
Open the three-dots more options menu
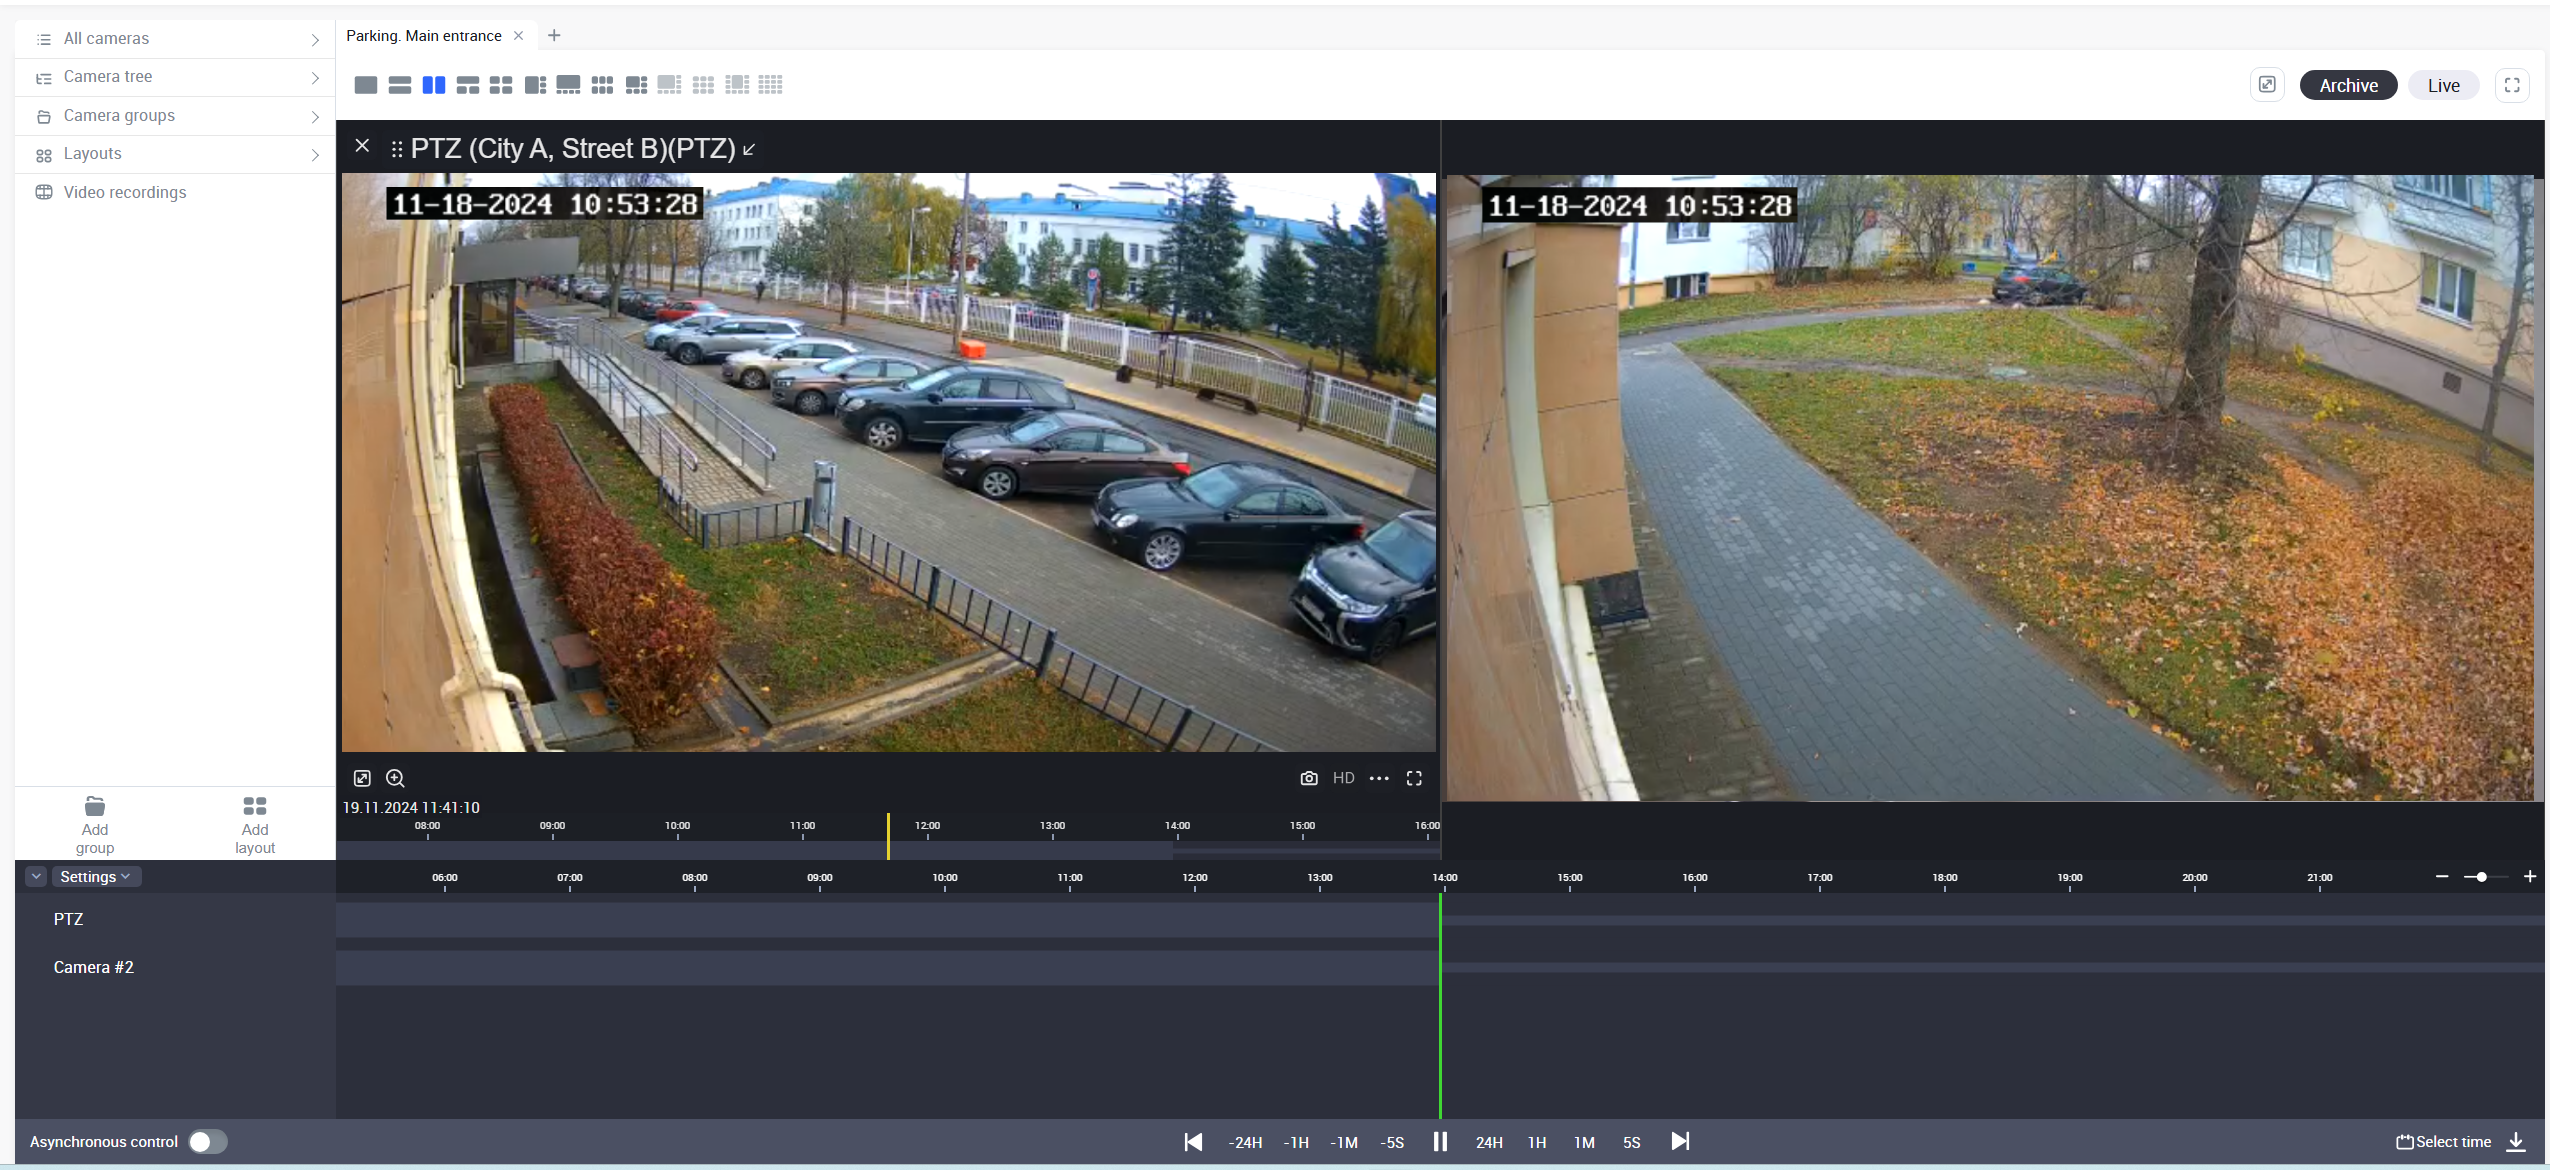1379,778
